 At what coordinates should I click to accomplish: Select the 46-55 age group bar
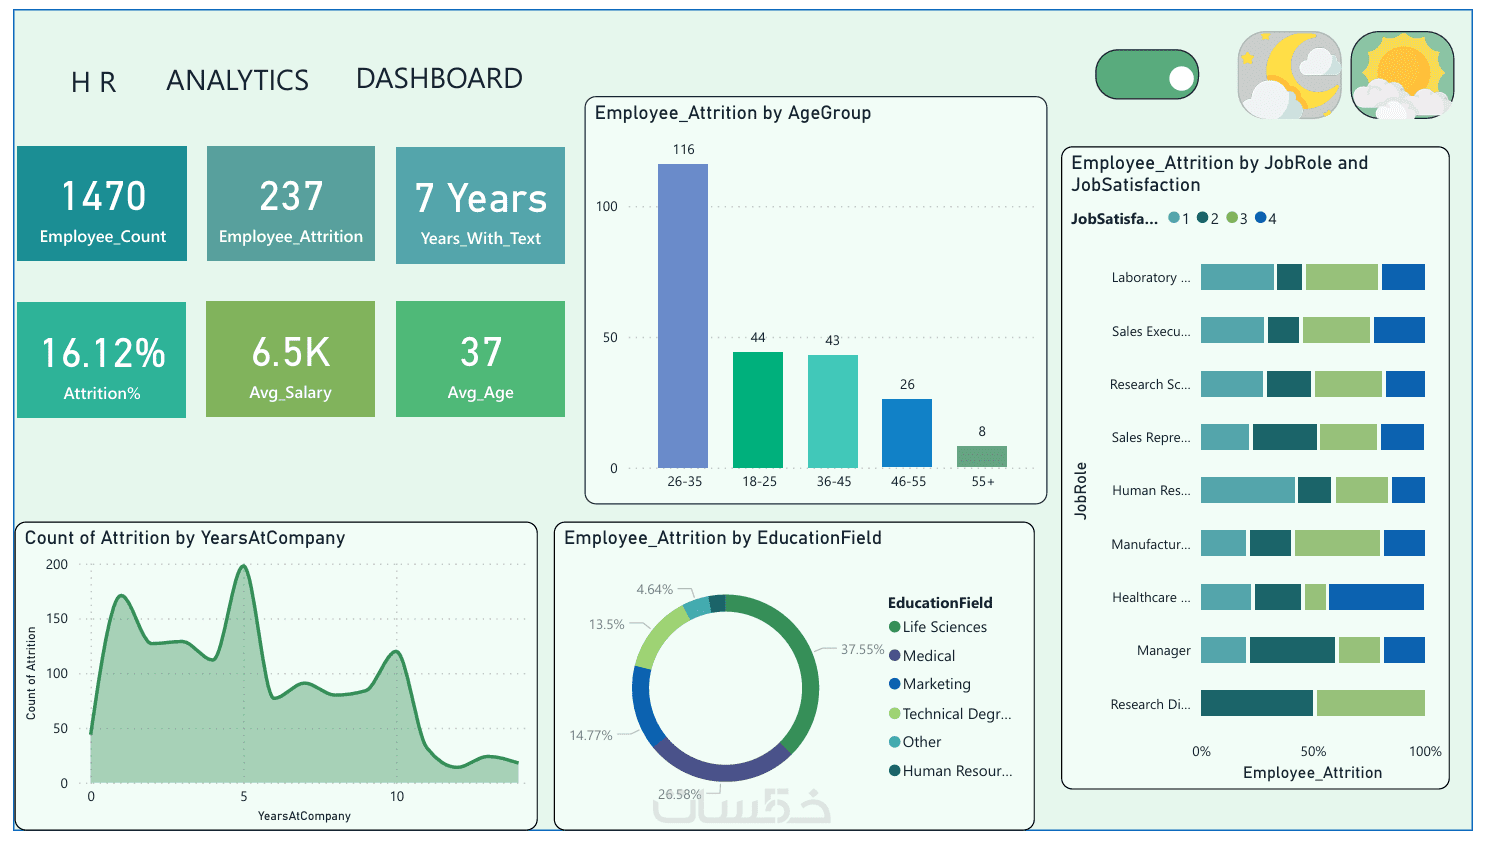click(x=907, y=433)
